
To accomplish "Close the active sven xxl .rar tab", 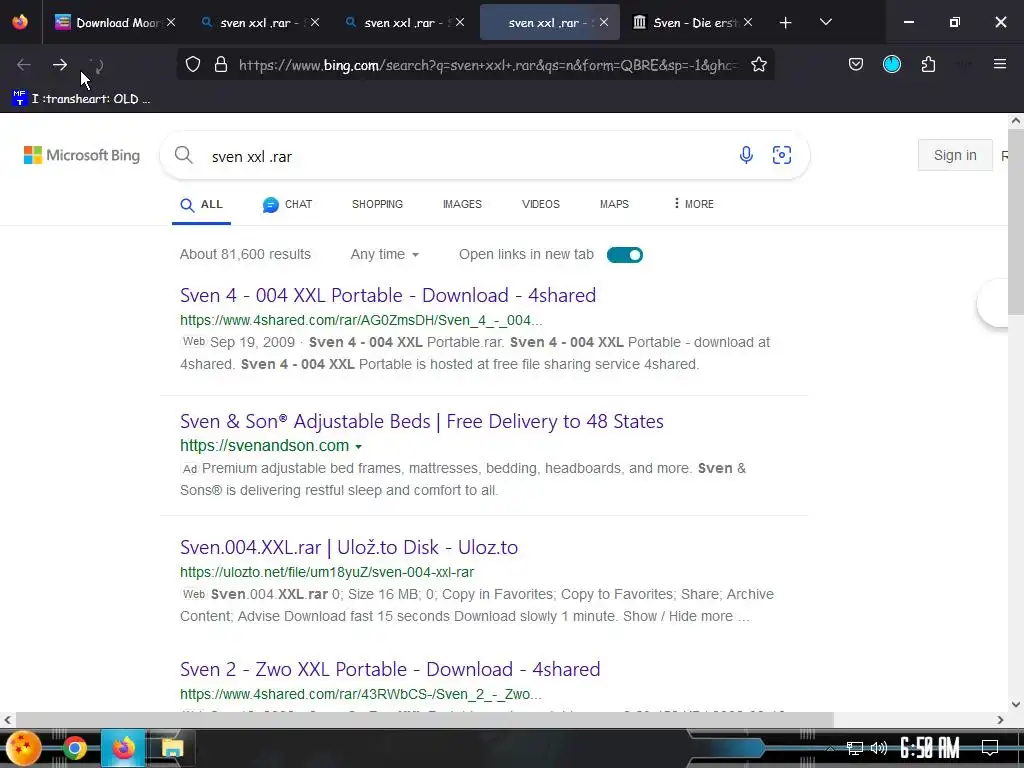I will 604,22.
